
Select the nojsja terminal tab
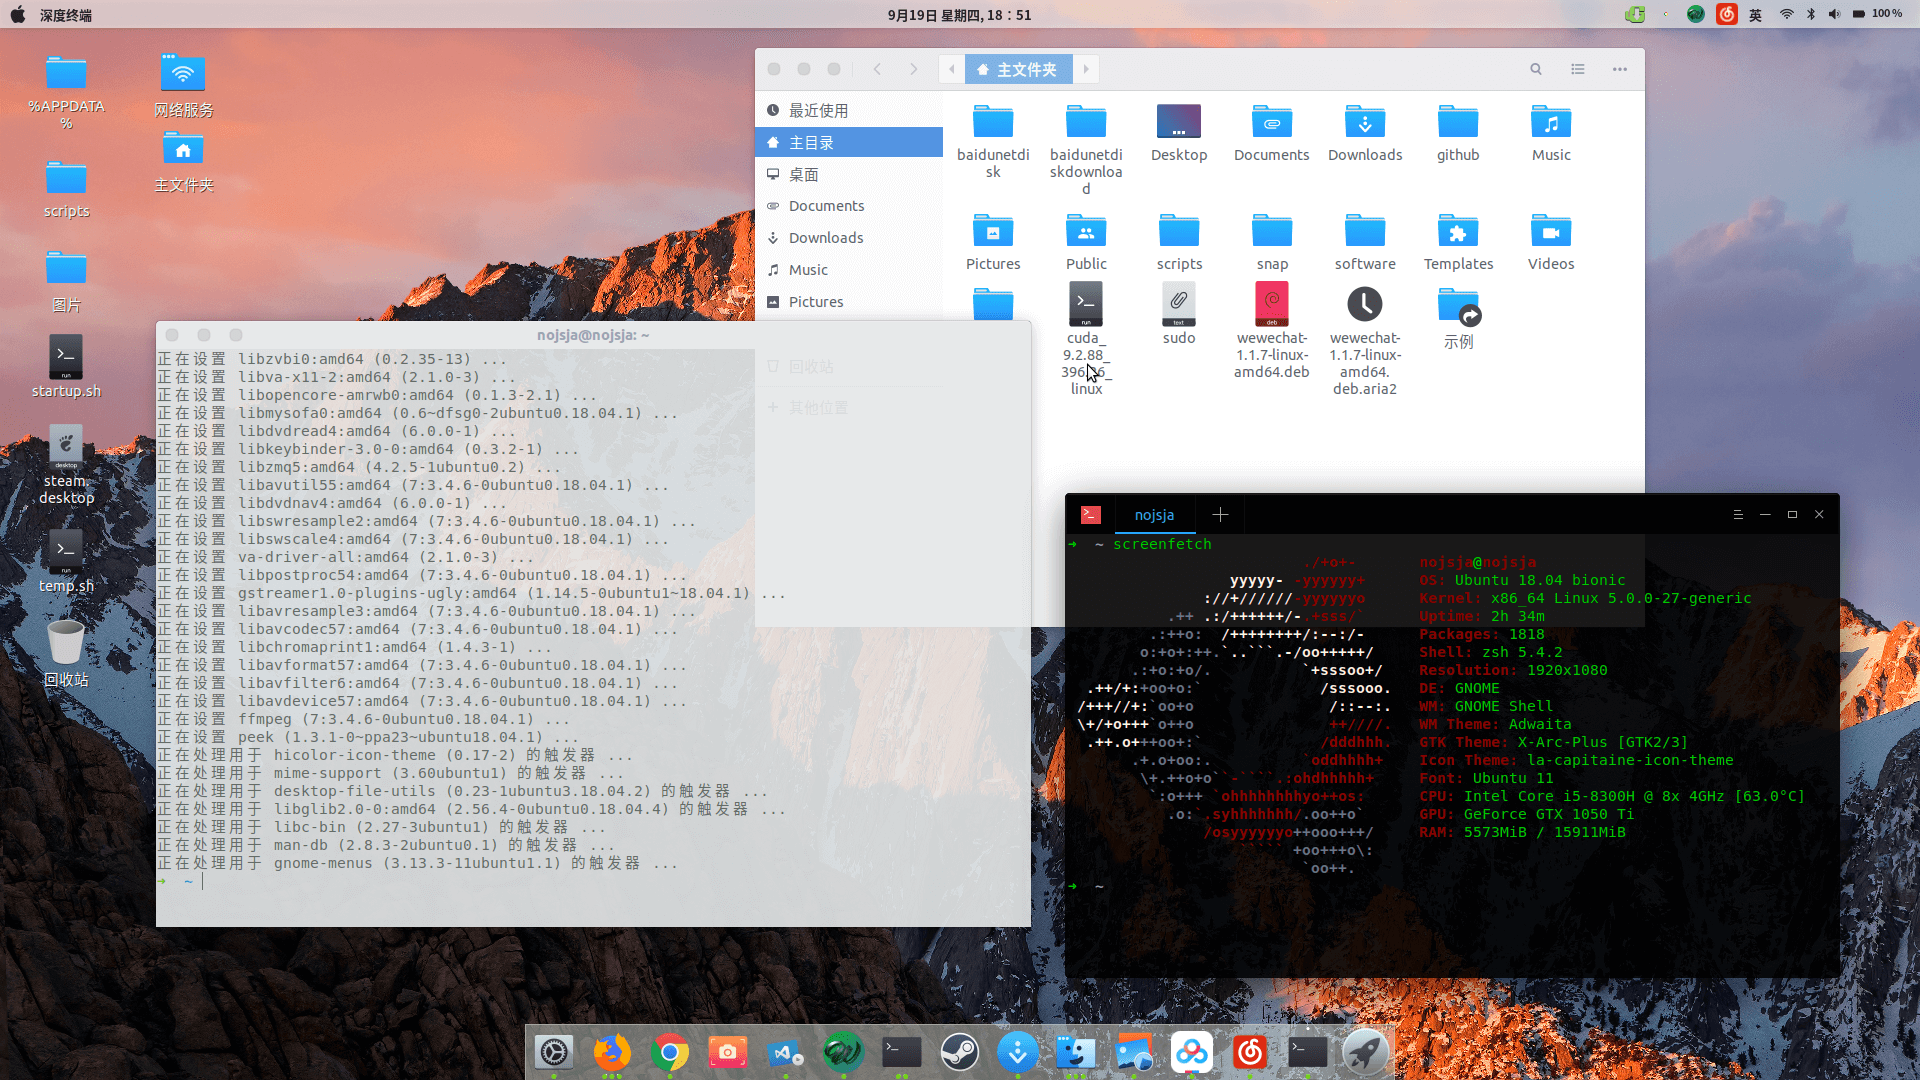(1155, 514)
